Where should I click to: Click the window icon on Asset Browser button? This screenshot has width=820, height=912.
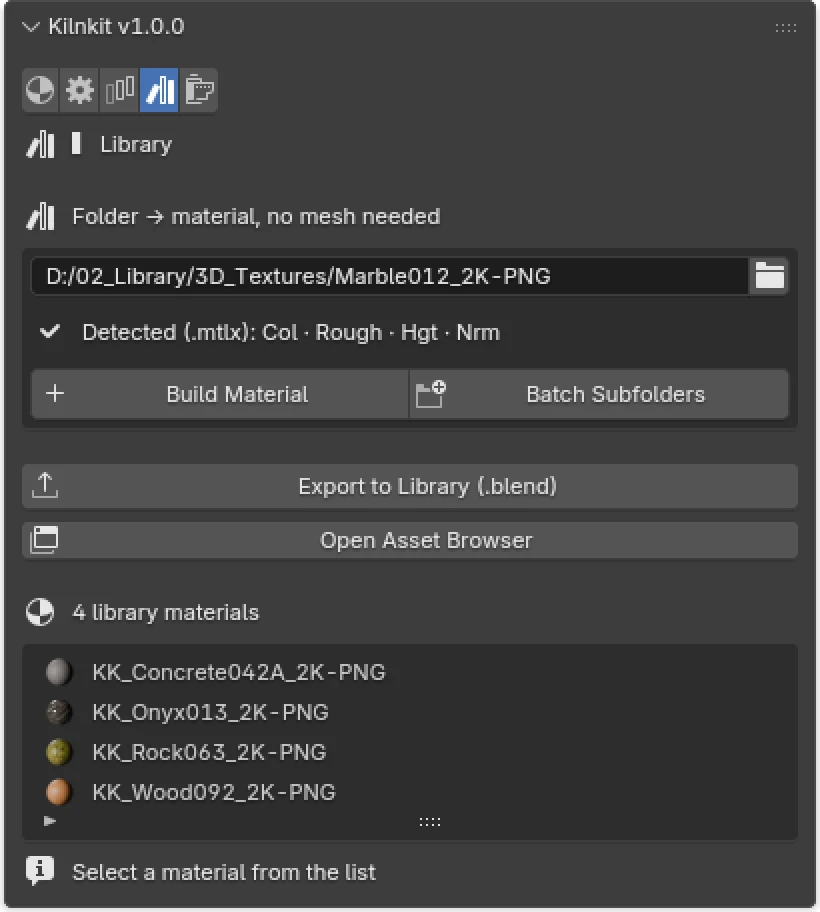pyautogui.click(x=44, y=540)
